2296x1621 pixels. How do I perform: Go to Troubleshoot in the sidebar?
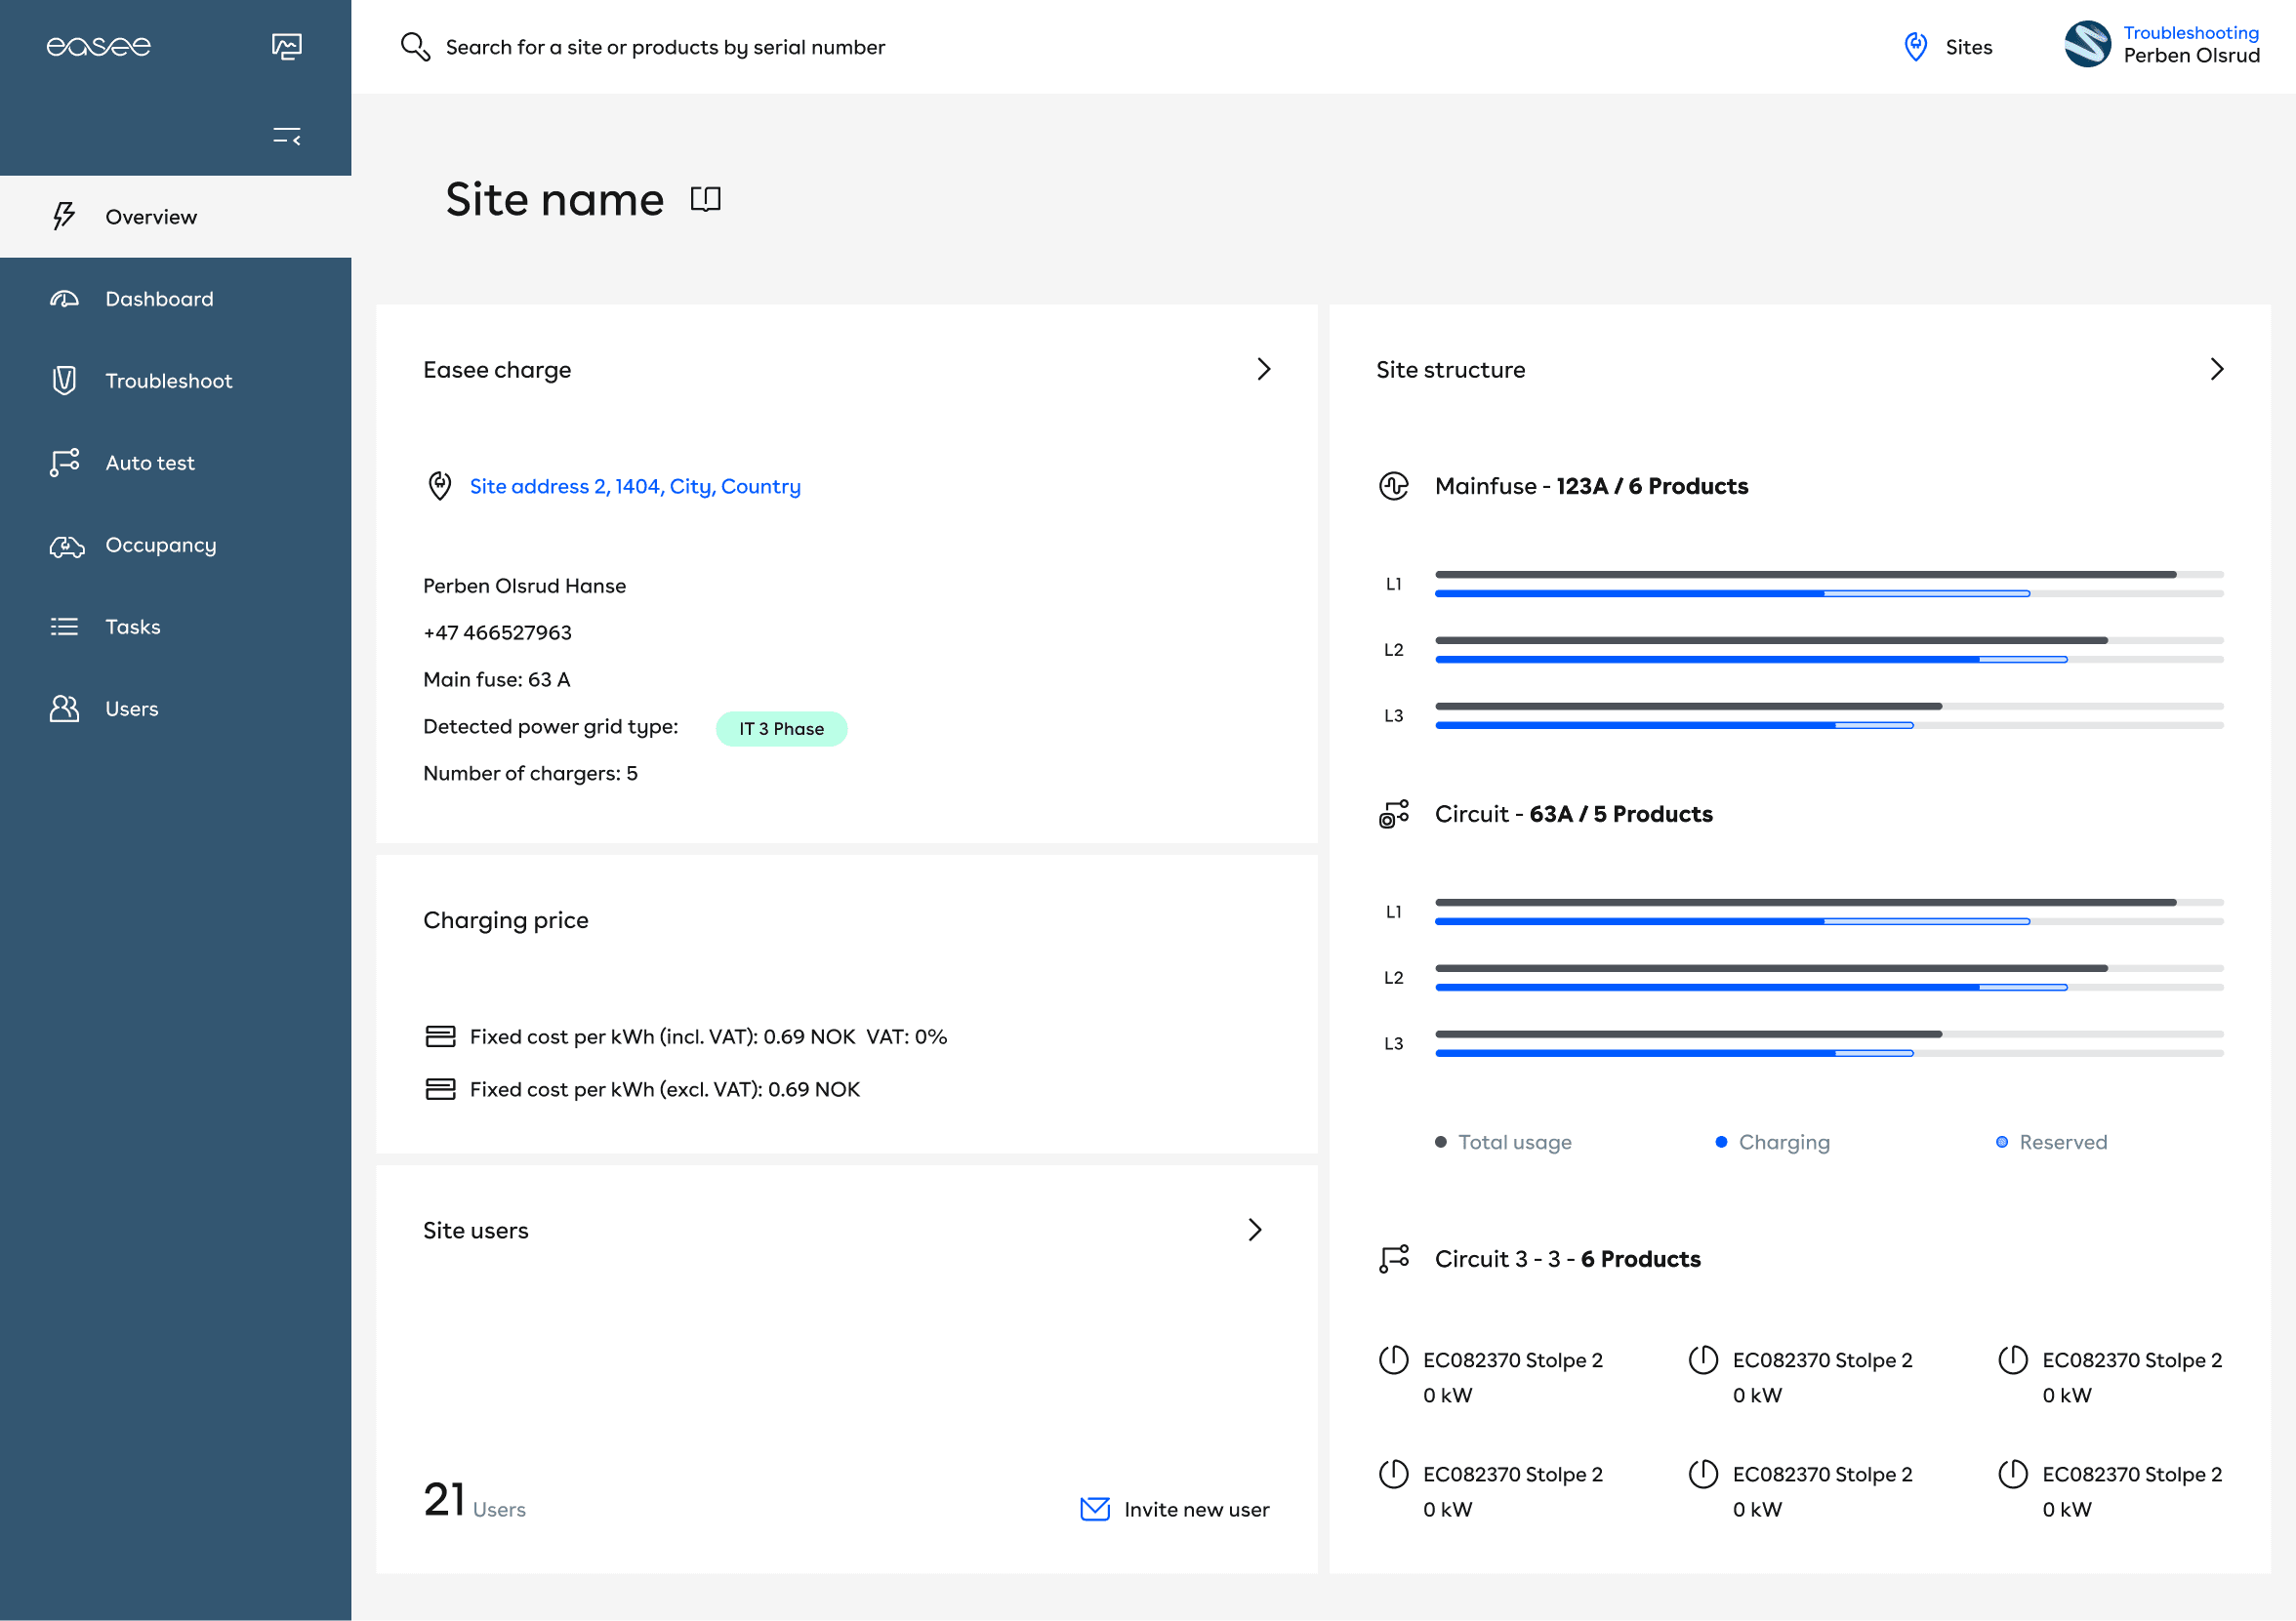click(x=168, y=381)
